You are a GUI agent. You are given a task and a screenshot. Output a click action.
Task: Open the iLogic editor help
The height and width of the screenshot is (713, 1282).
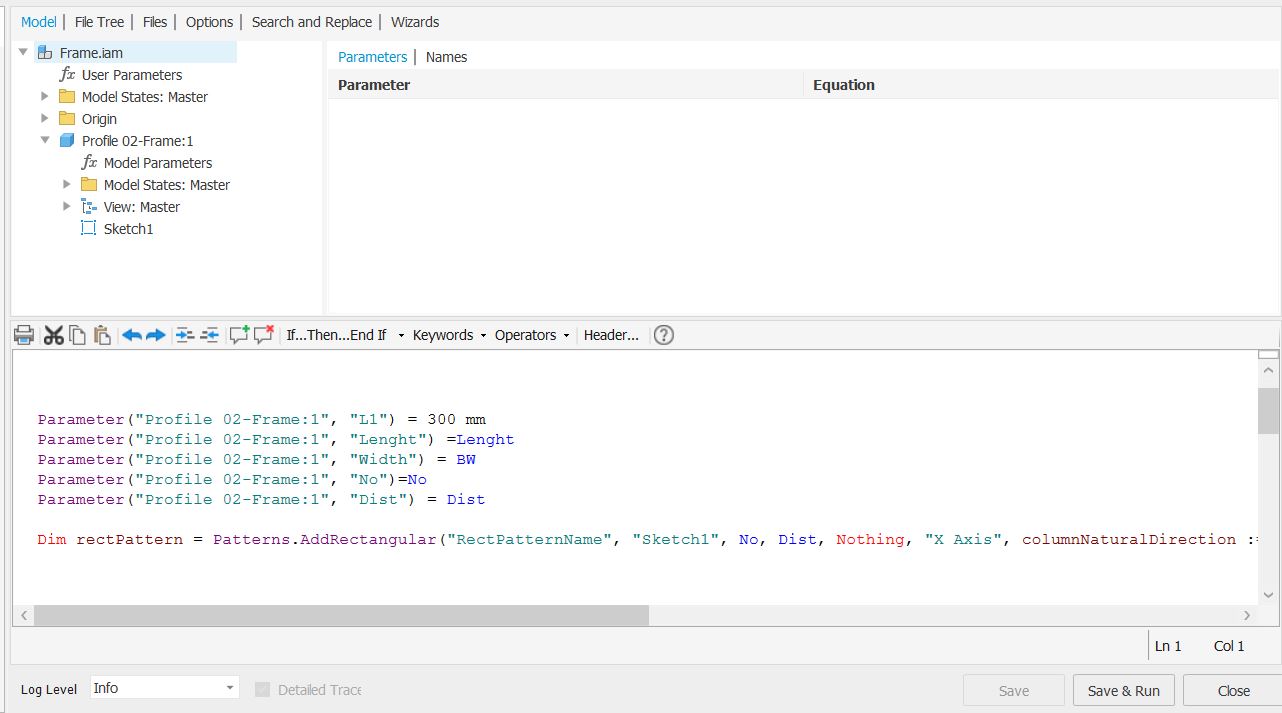[663, 335]
